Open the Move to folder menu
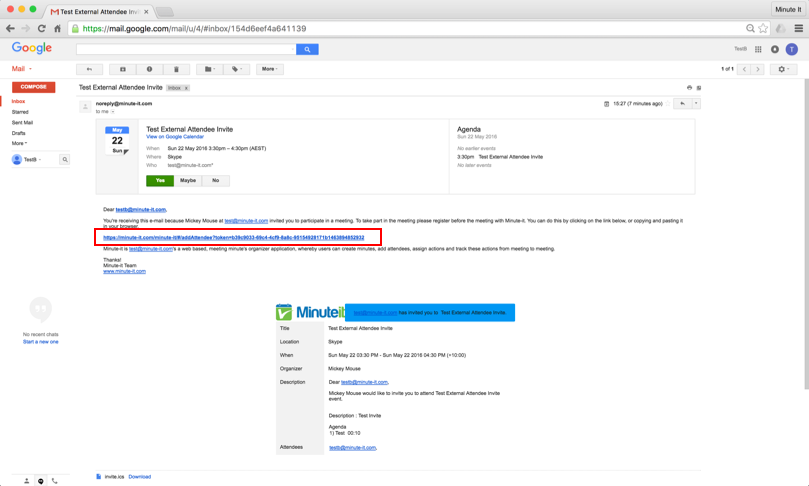809x486 pixels. coord(209,69)
